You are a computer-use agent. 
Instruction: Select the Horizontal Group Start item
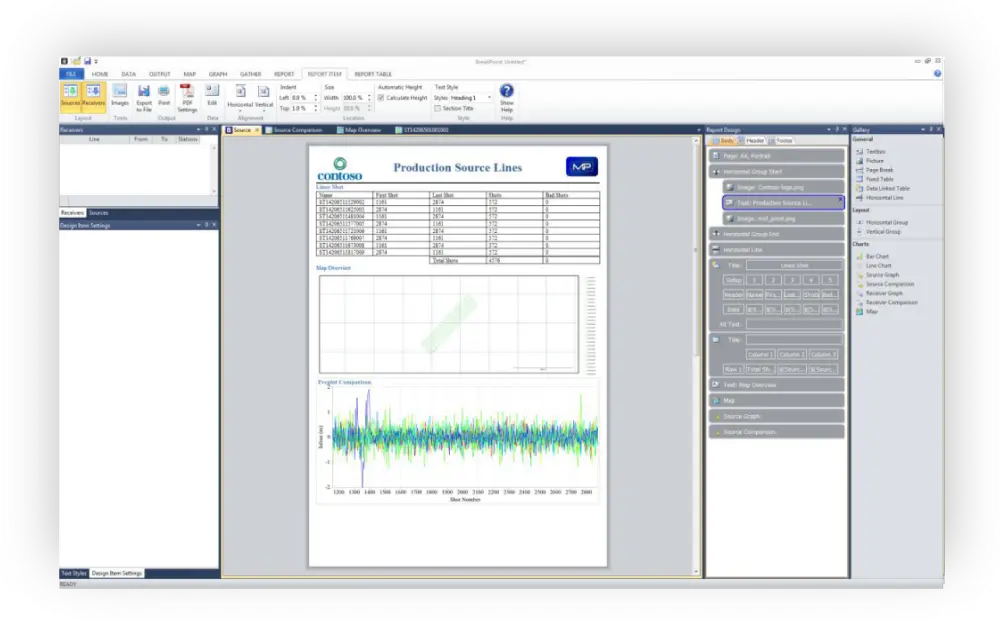(x=777, y=172)
